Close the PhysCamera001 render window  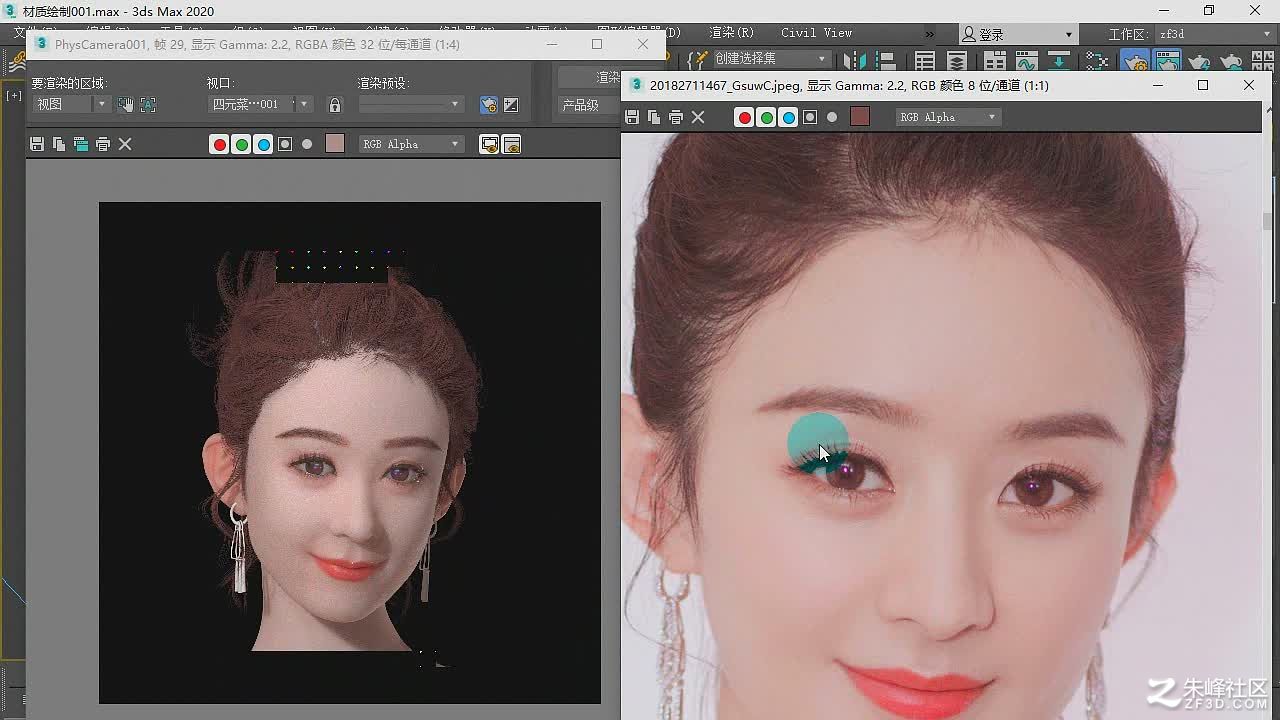tap(643, 44)
